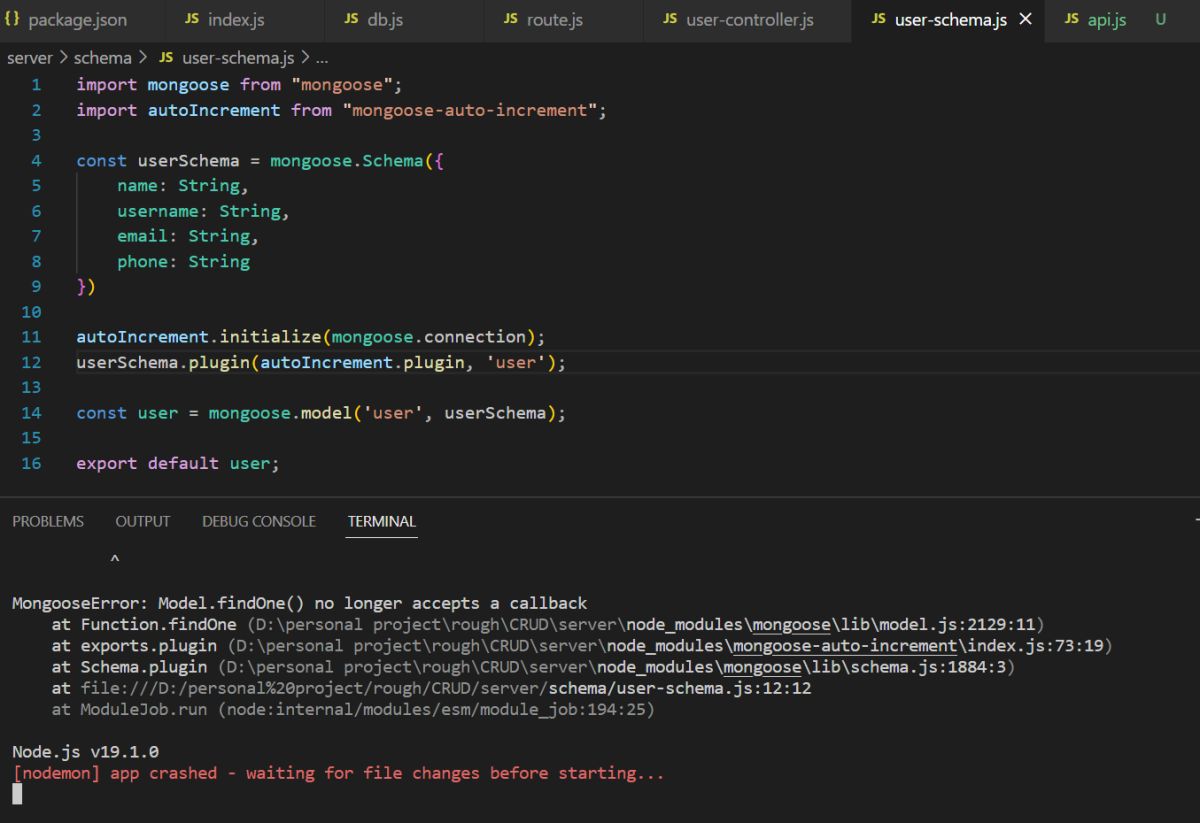Image resolution: width=1200 pixels, height=823 pixels.
Task: Open the user-controller.js tab
Action: coord(748,20)
